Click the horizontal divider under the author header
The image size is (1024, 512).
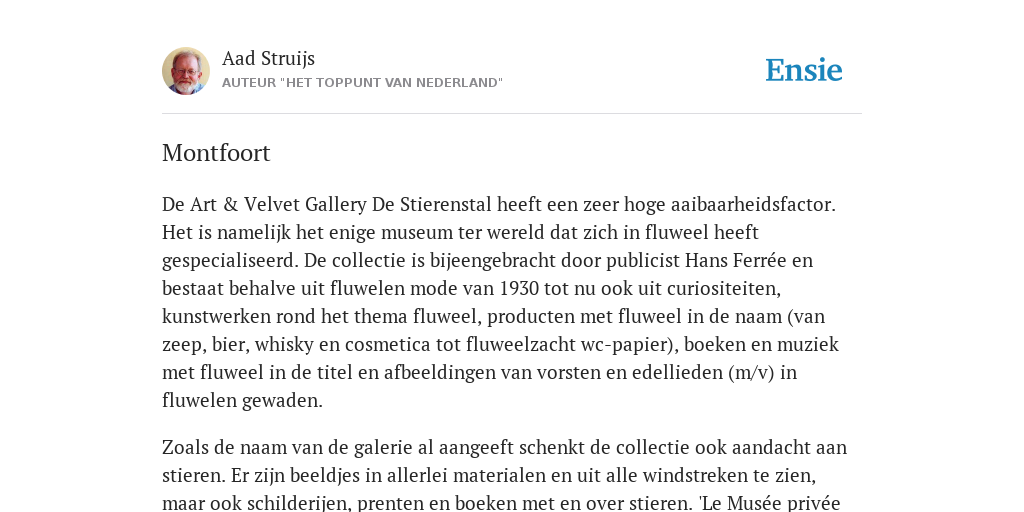tap(512, 114)
